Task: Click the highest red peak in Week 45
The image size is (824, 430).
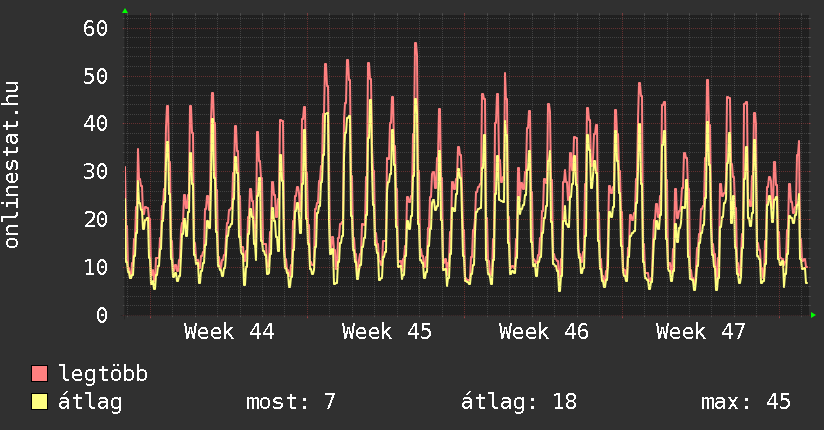Action: (x=415, y=44)
